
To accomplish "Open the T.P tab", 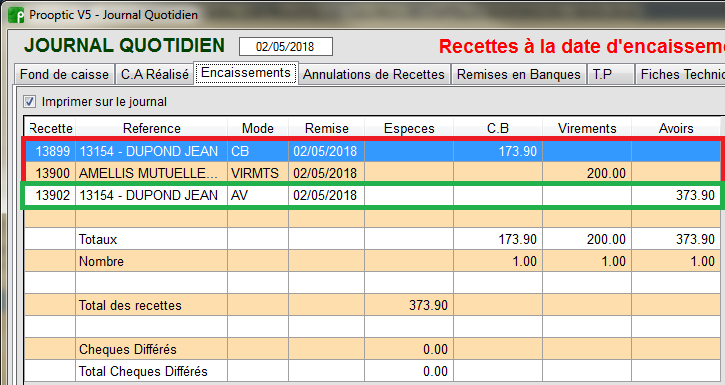I will tap(610, 74).
